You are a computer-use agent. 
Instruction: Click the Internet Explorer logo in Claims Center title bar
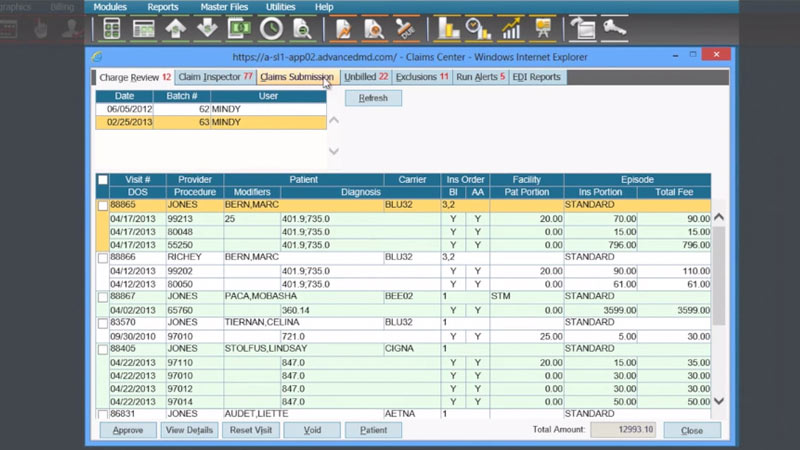[x=97, y=57]
